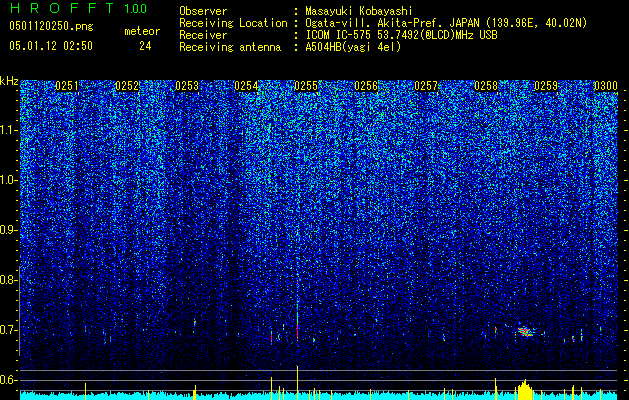Click the Receiving antenna field label
This screenshot has width=629, height=400.
click(x=230, y=47)
